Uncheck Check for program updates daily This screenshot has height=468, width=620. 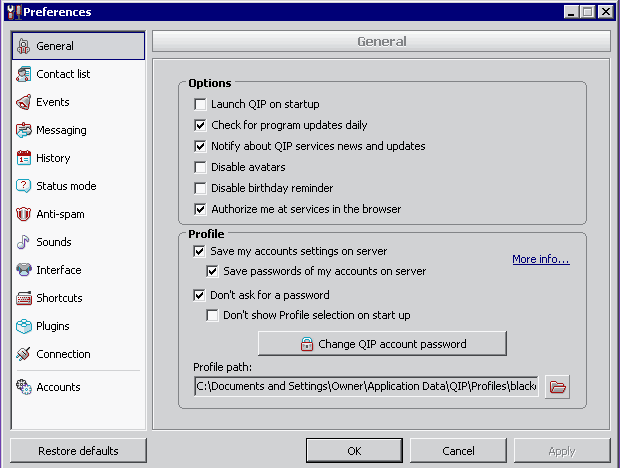(x=200, y=125)
